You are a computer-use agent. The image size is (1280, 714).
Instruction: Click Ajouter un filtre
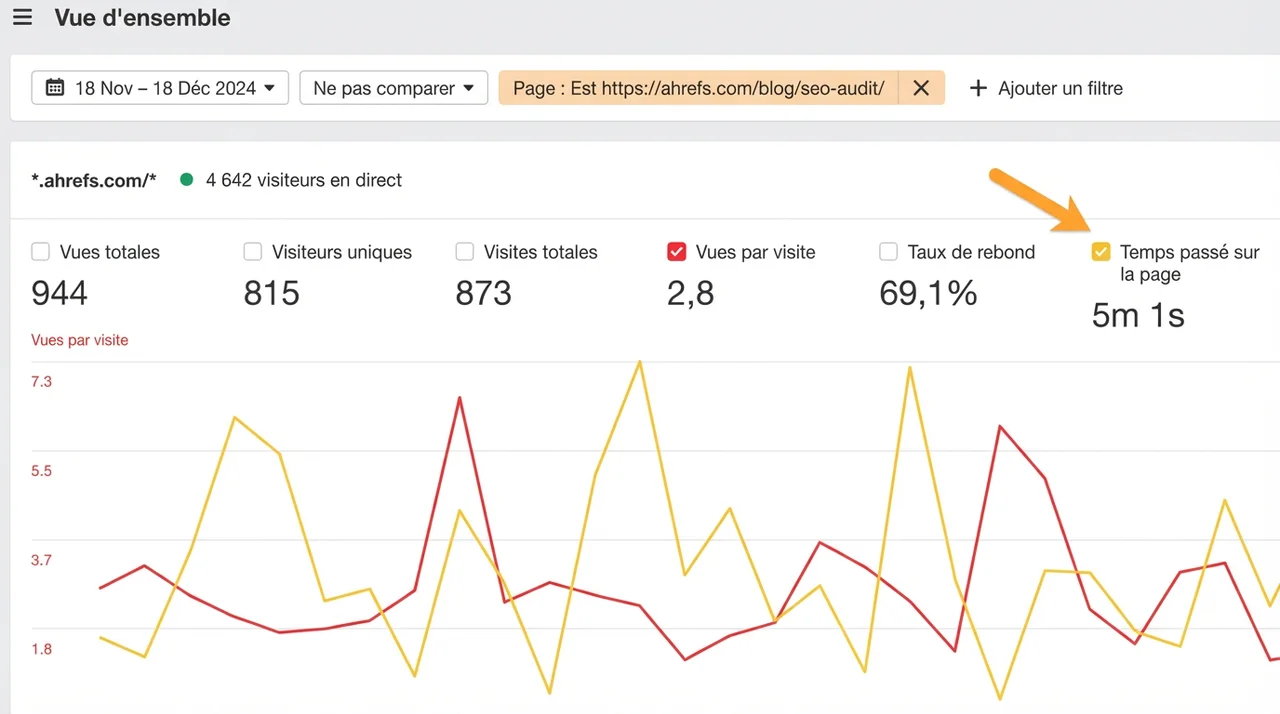[x=1059, y=88]
